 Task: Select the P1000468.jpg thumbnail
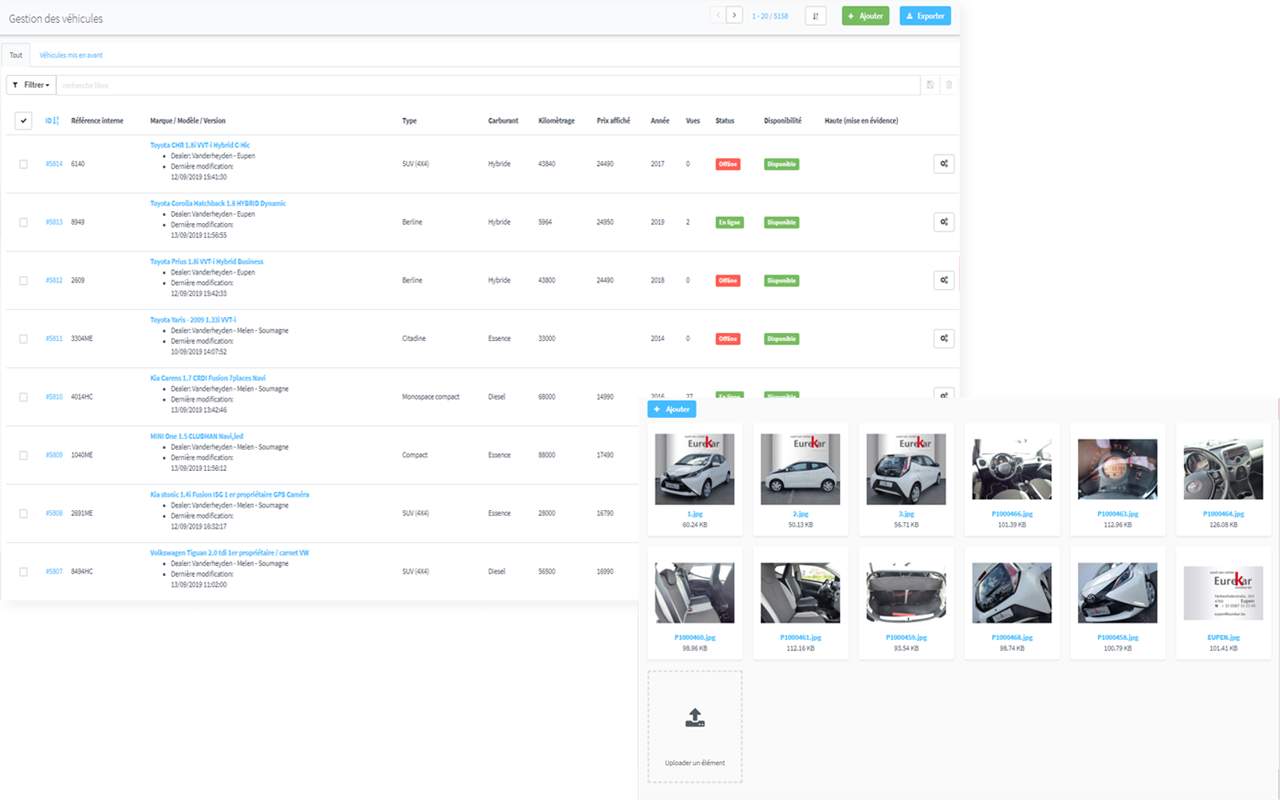(x=1012, y=593)
